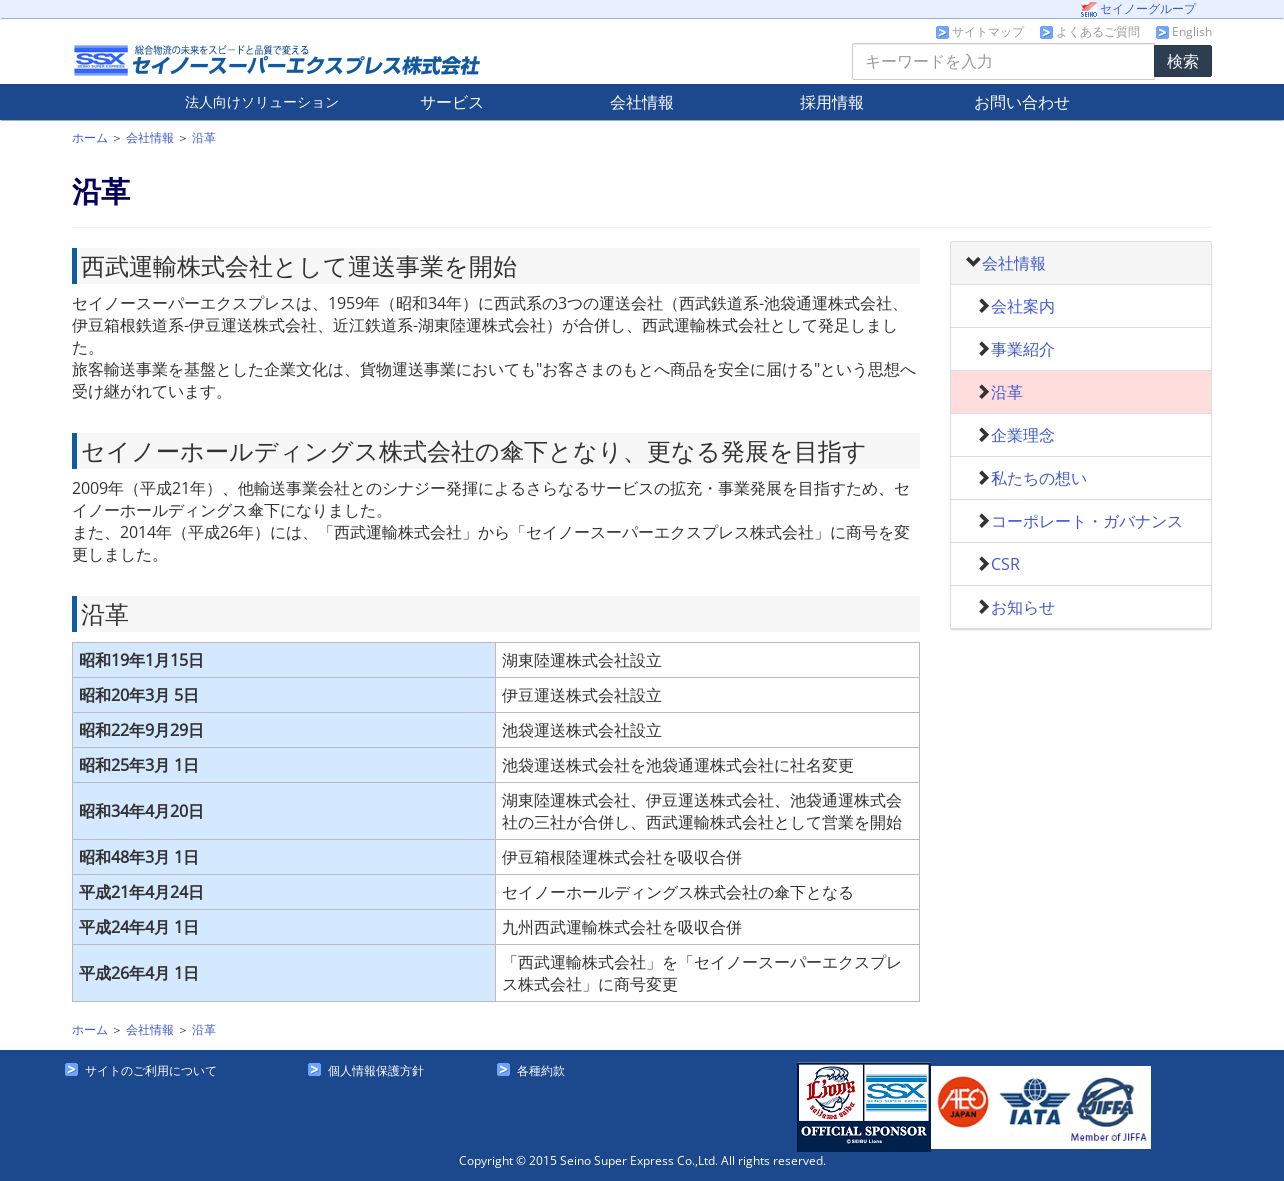The height and width of the screenshot is (1181, 1284).
Task: Open コーポレート・ガバナンス in sidebar
Action: tap(1087, 521)
